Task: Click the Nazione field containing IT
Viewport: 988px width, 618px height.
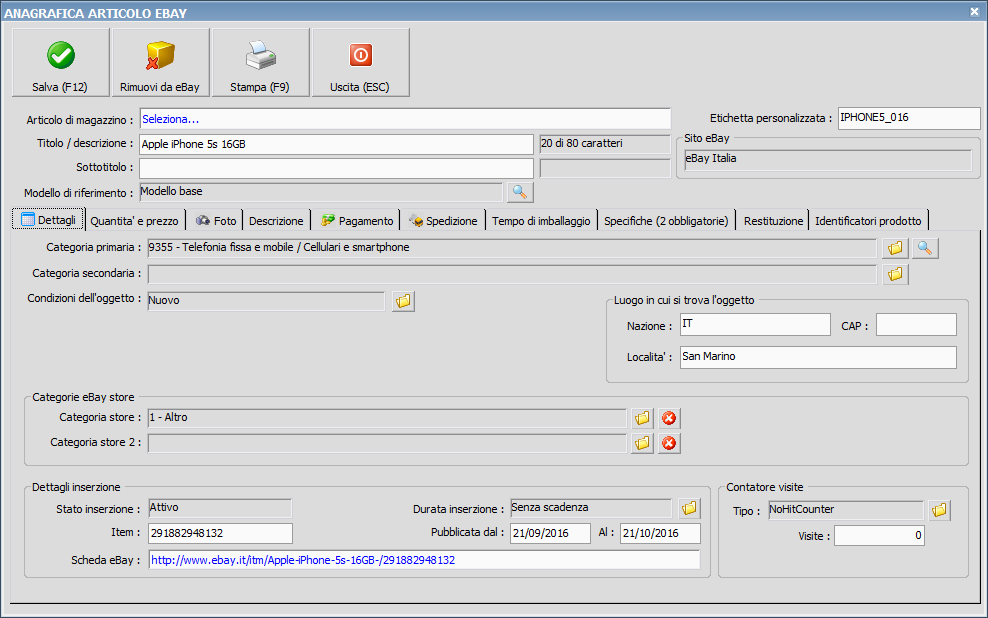Action: point(755,324)
